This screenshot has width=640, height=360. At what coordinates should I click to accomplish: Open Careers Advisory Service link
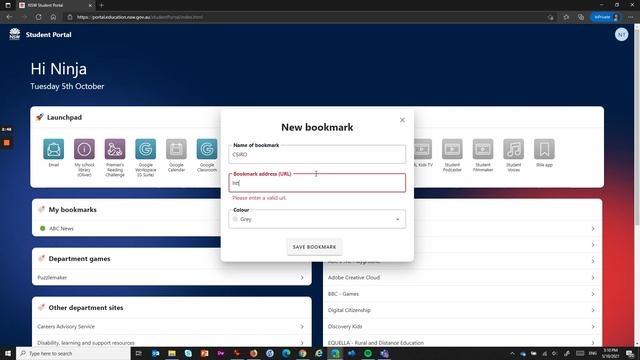pos(66,327)
